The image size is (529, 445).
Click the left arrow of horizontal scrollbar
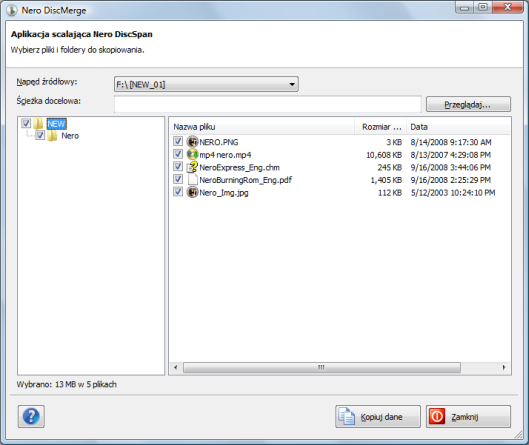[175, 367]
